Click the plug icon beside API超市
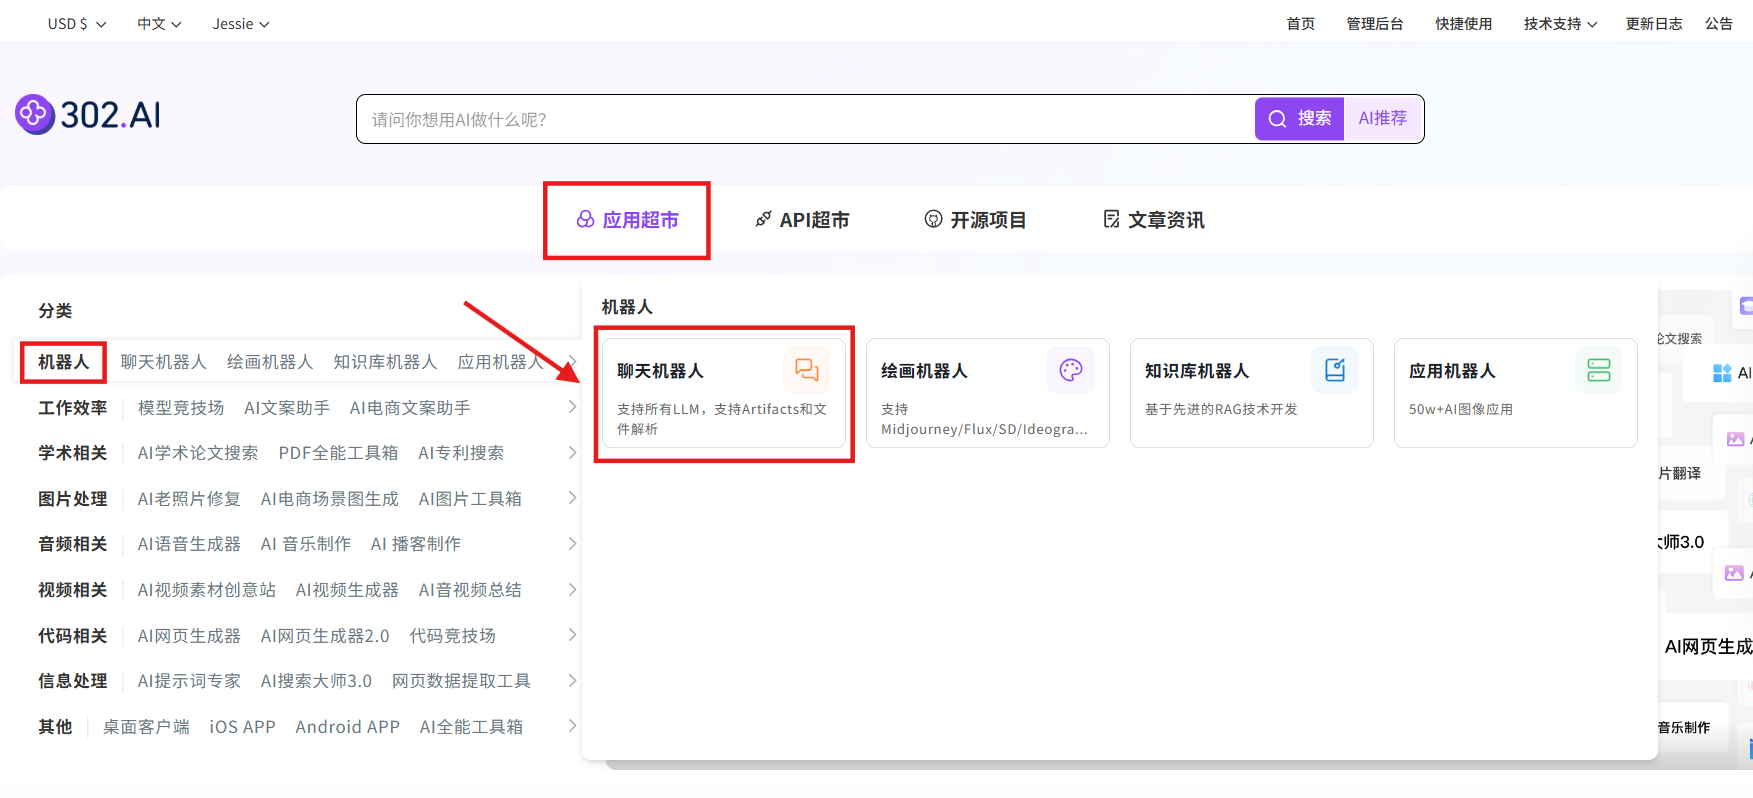 (763, 219)
